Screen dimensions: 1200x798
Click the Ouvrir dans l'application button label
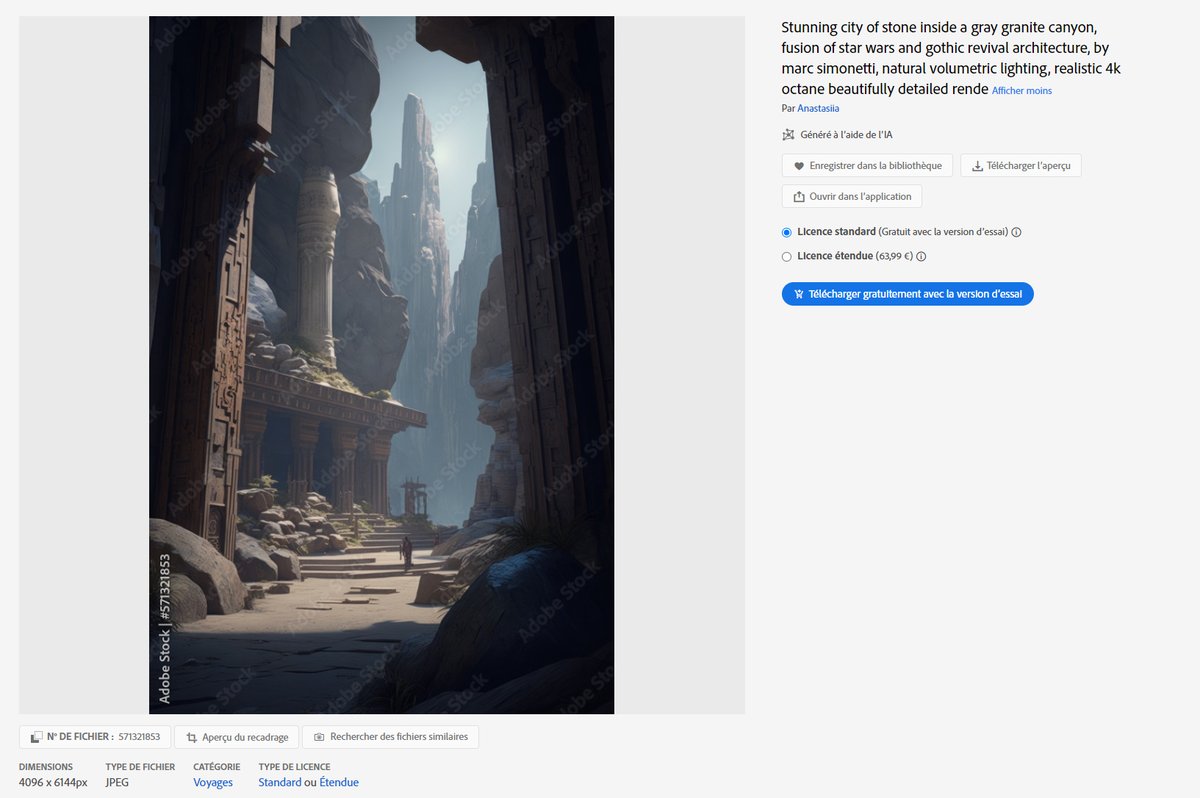(860, 197)
